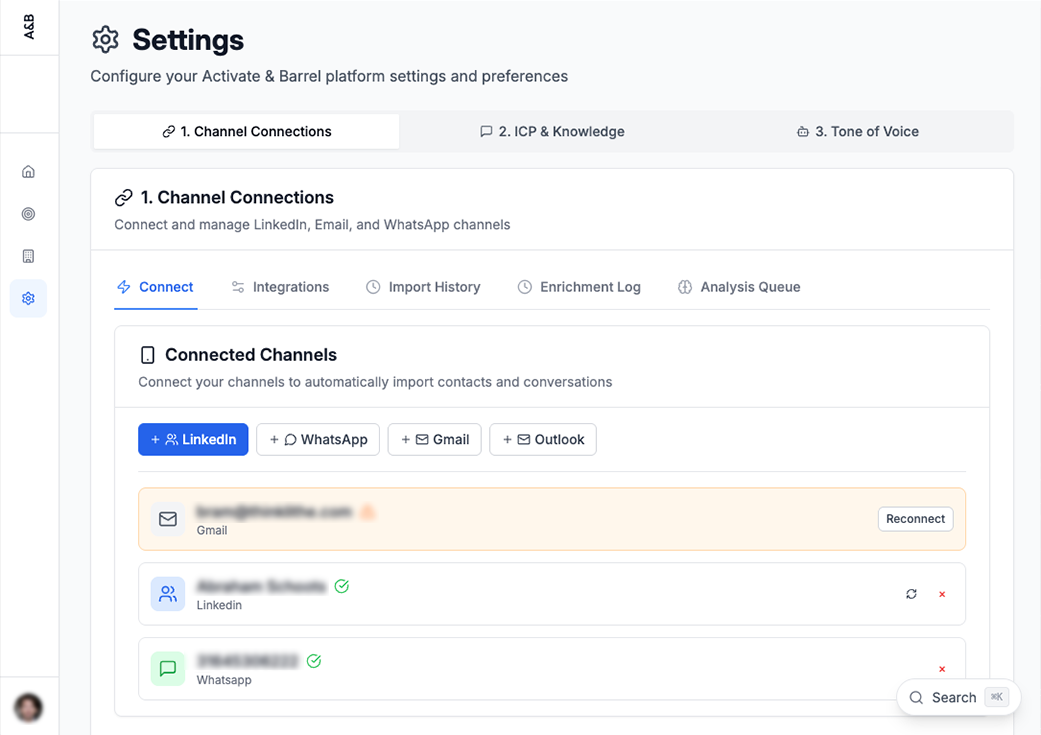Screen dimensions: 1041x735
Task: Click the LinkedIn sync refresh icon
Action: [911, 594]
